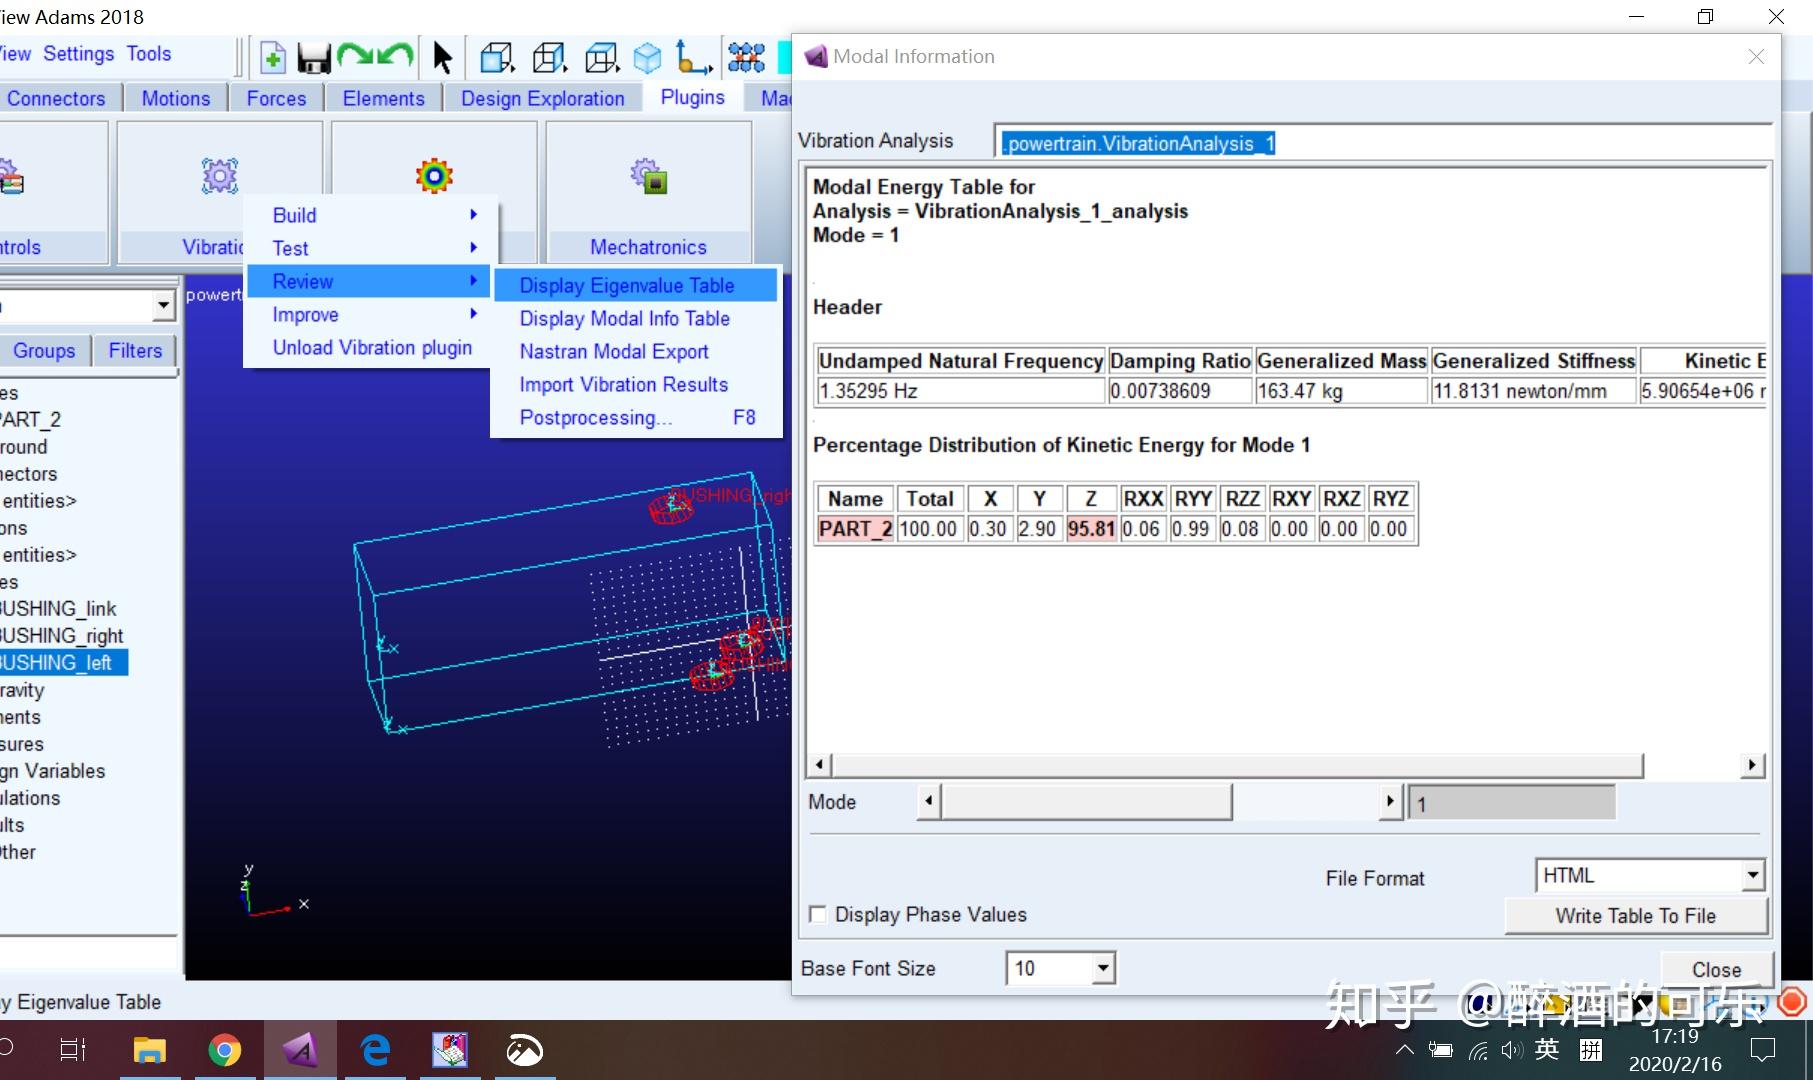Select BUSHING_right in the model tree
Viewport: 1813px width, 1080px height.
coord(62,635)
